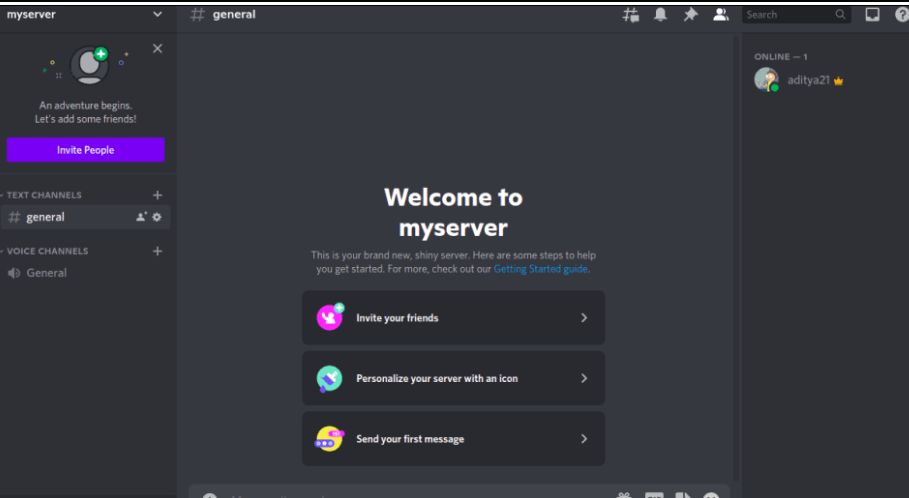Show pinned messages with the pin icon
This screenshot has height=498, width=909.
690,14
